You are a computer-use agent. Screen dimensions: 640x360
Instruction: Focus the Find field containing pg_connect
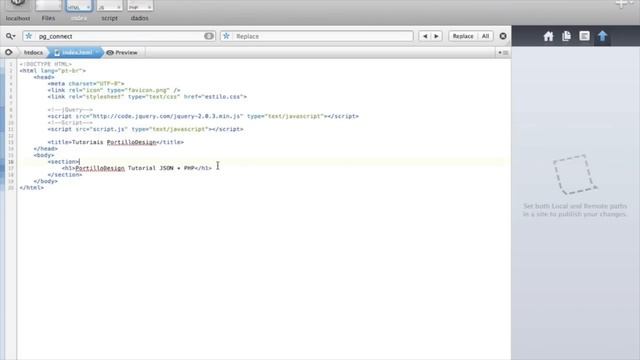pyautogui.click(x=119, y=36)
